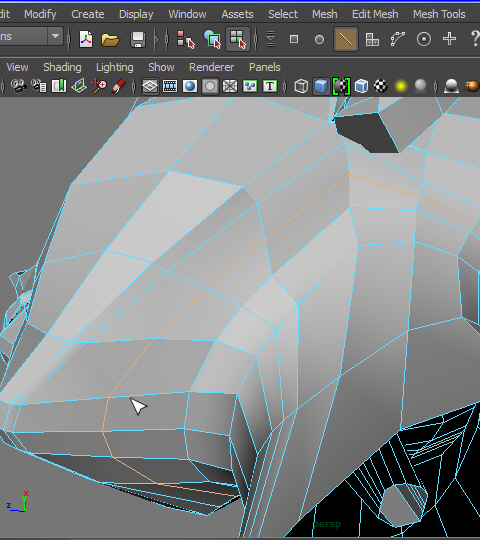
Task: Toggle the pivot components target mask
Action: coord(424,39)
